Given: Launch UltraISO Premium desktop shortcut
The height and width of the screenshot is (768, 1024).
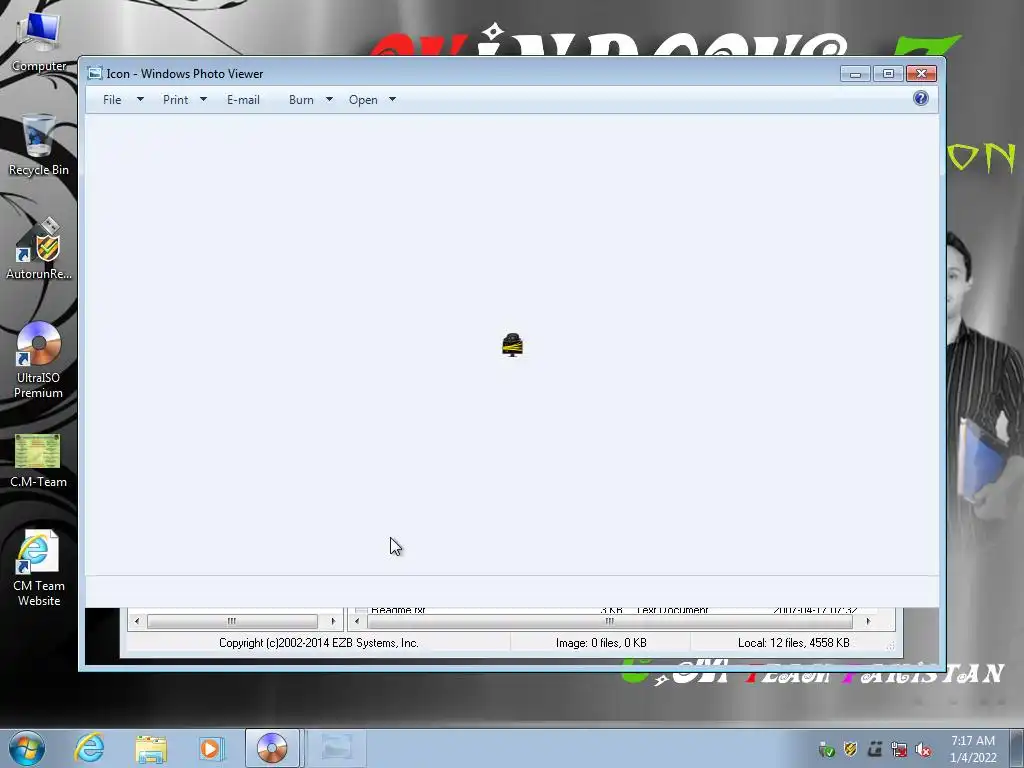Looking at the screenshot, I should coord(39,360).
